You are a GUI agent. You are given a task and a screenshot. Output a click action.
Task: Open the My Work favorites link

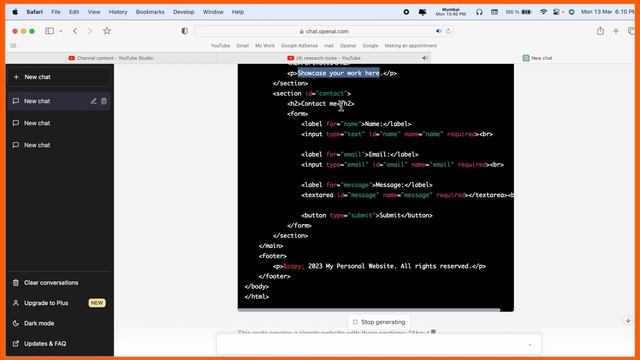265,46
